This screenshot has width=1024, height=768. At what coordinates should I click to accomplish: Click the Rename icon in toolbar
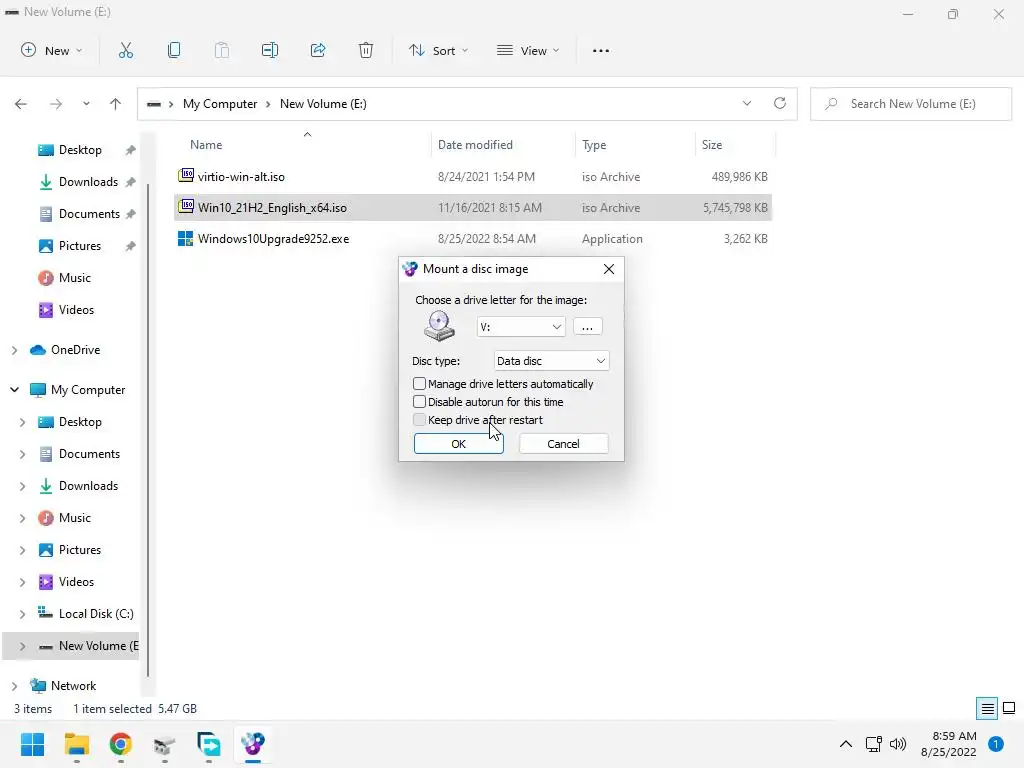(270, 50)
